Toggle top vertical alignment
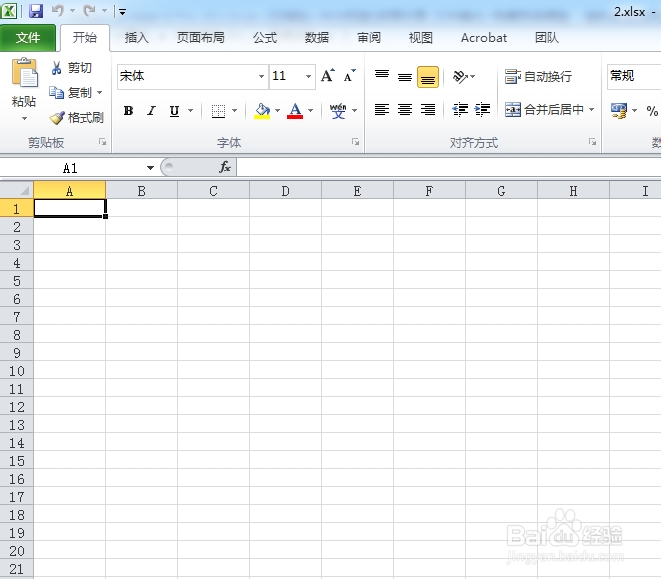This screenshot has height=579, width=661. point(382,76)
